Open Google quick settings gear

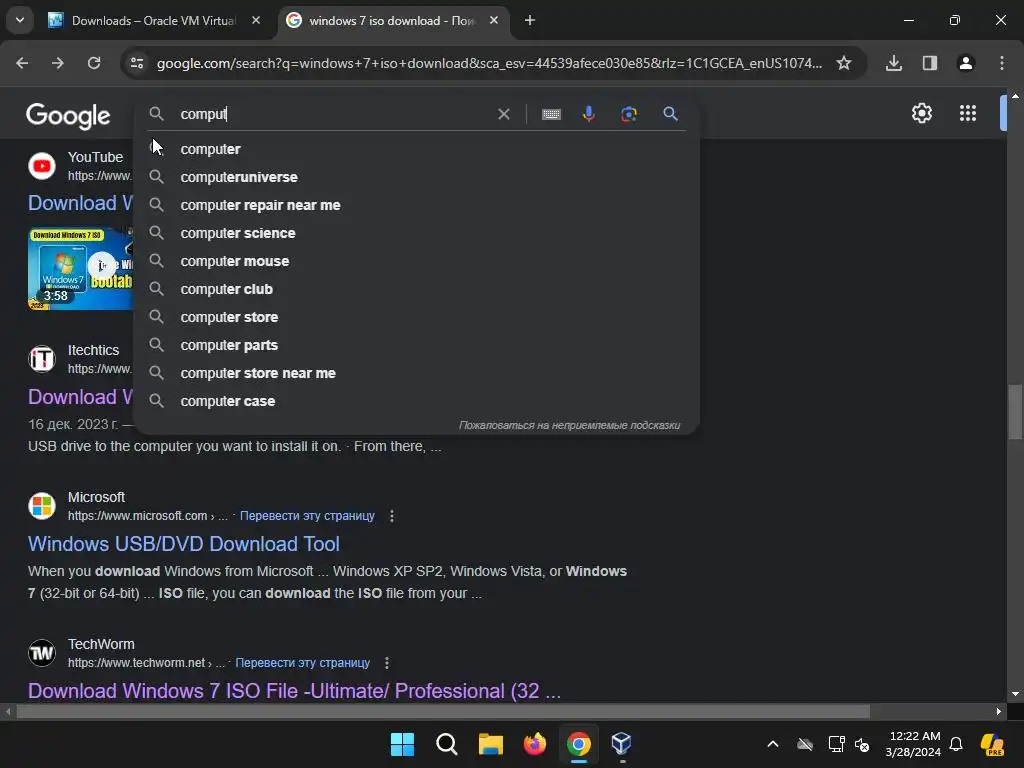click(x=921, y=114)
